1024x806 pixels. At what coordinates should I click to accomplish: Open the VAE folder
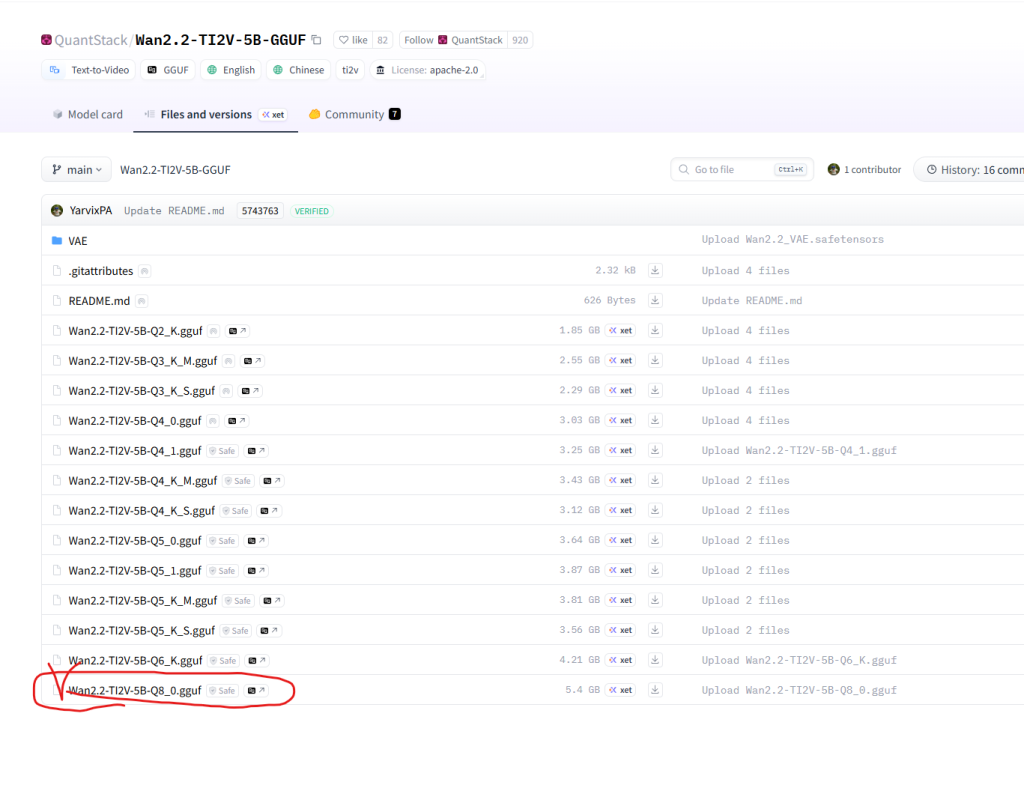(77, 240)
